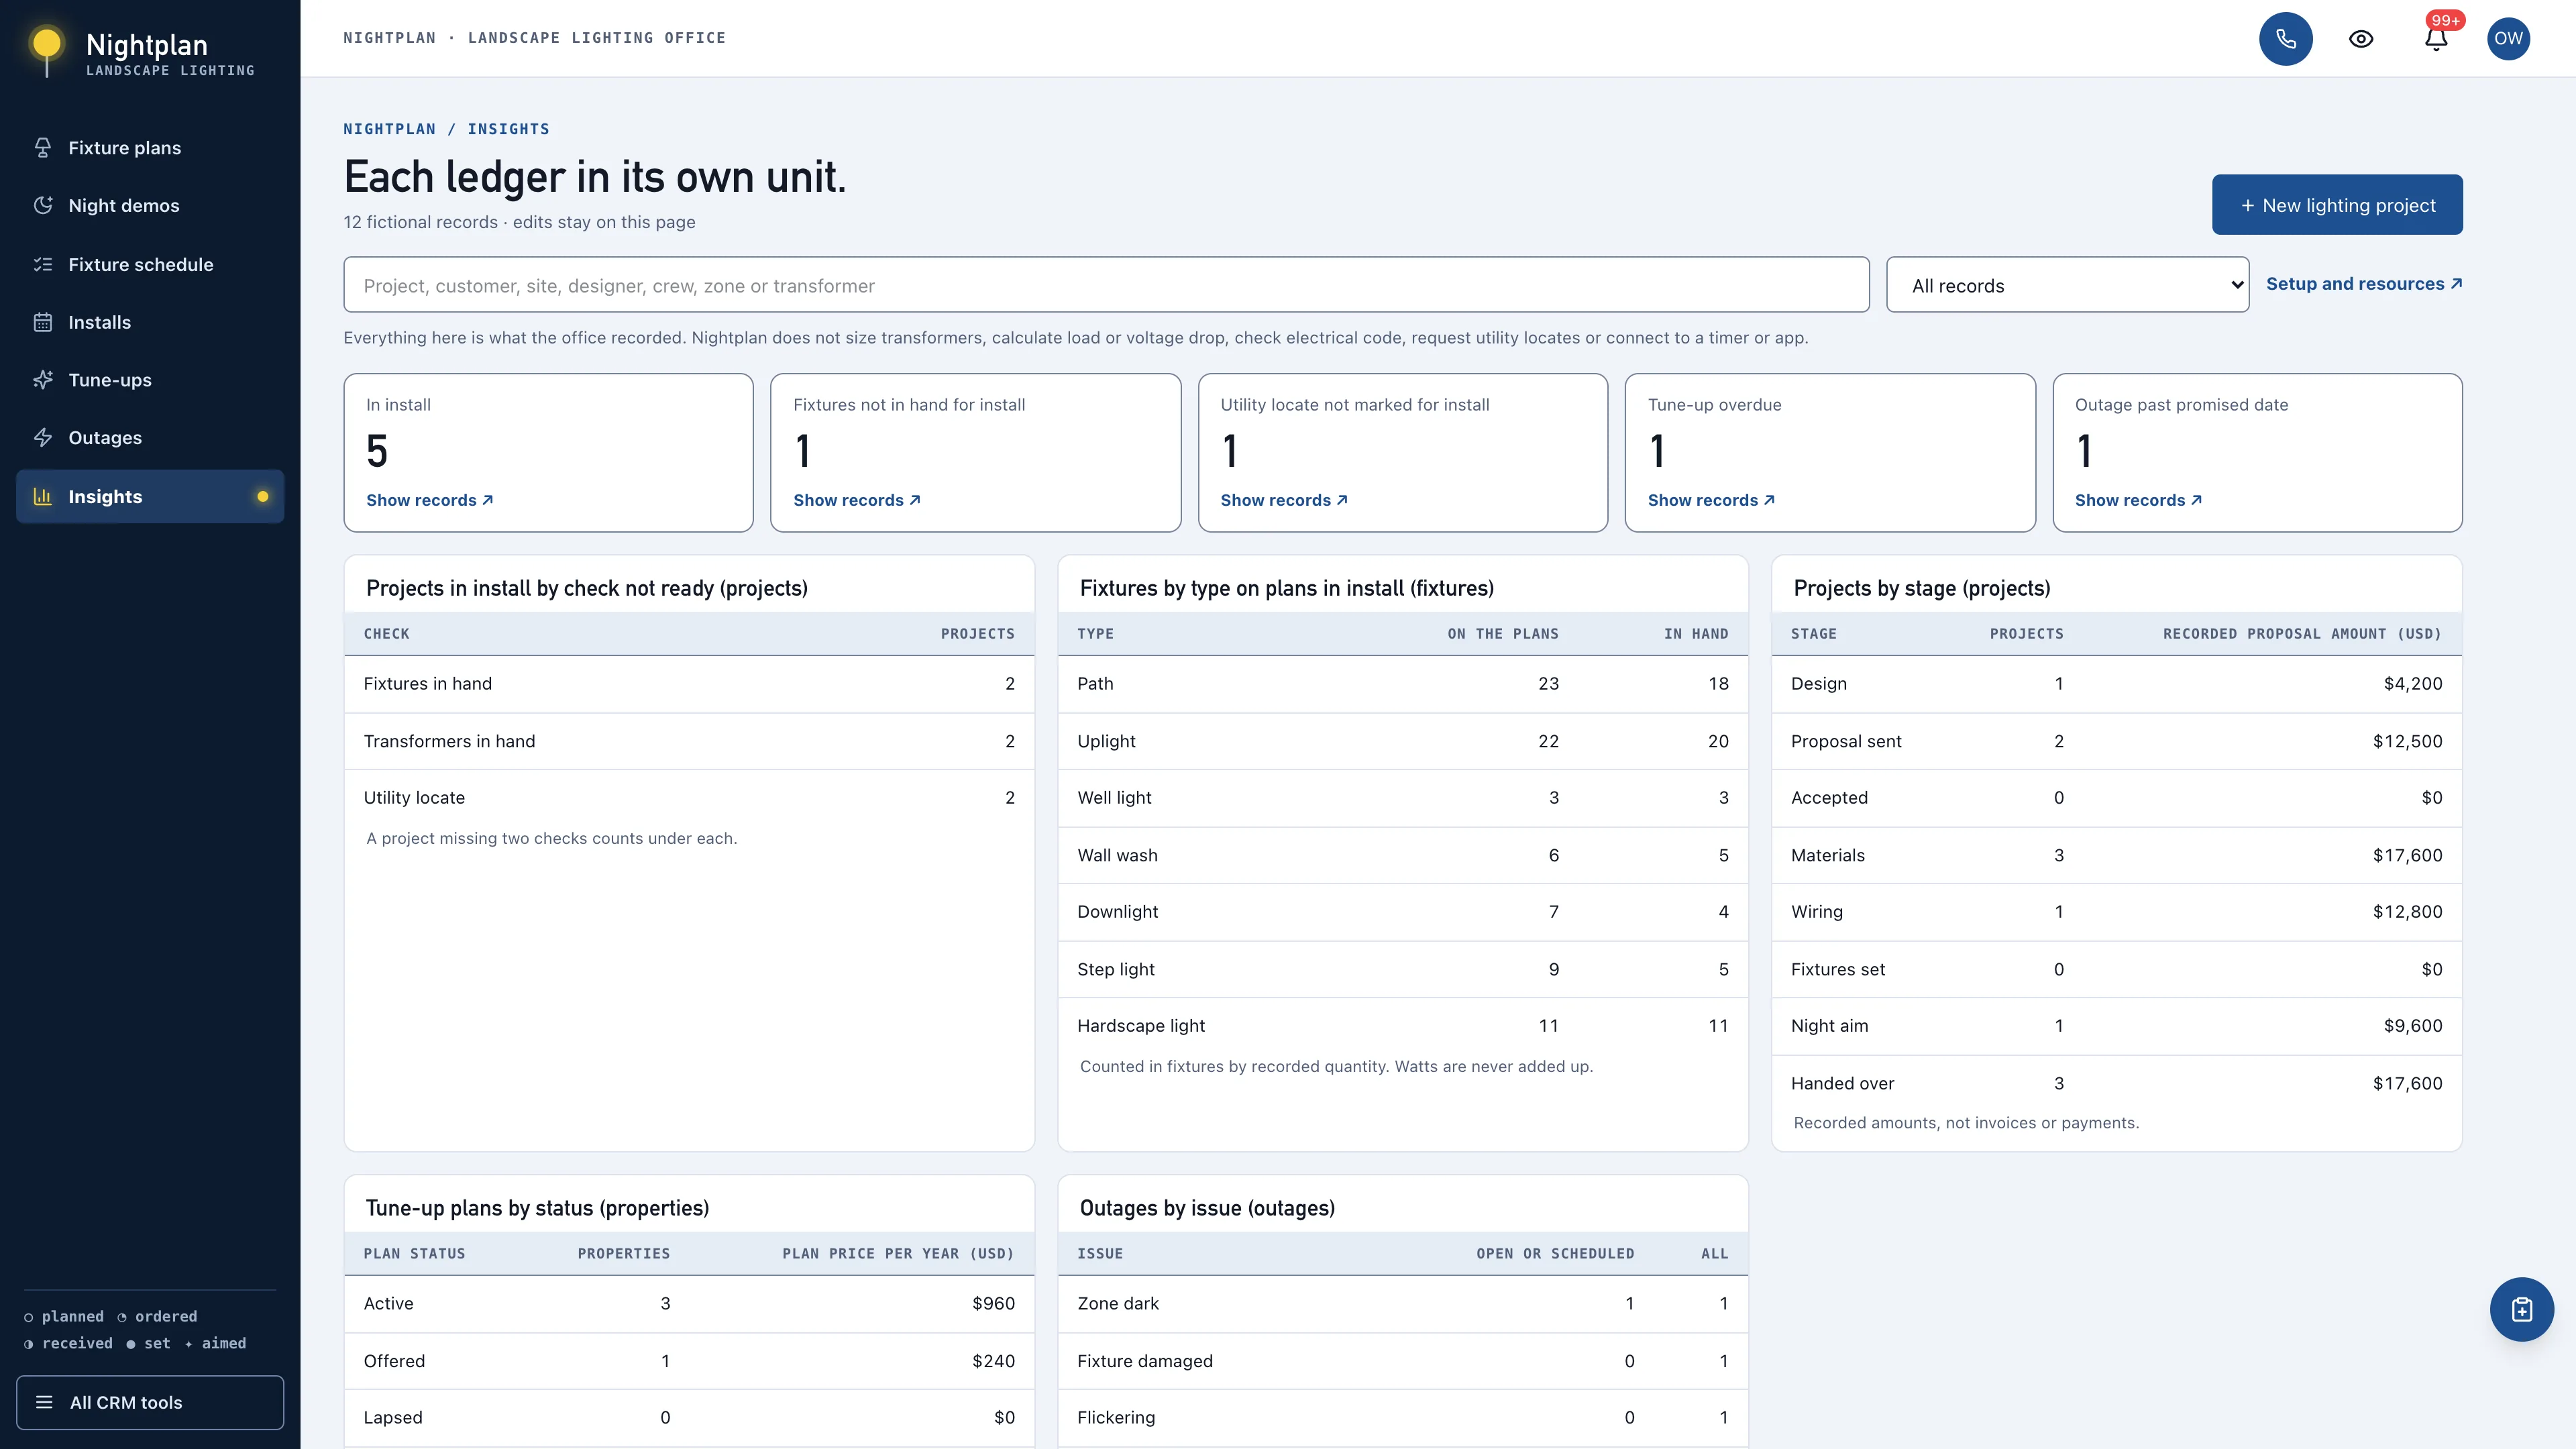This screenshot has height=1449, width=2576.
Task: Open the OW user avatar
Action: click(x=2508, y=39)
